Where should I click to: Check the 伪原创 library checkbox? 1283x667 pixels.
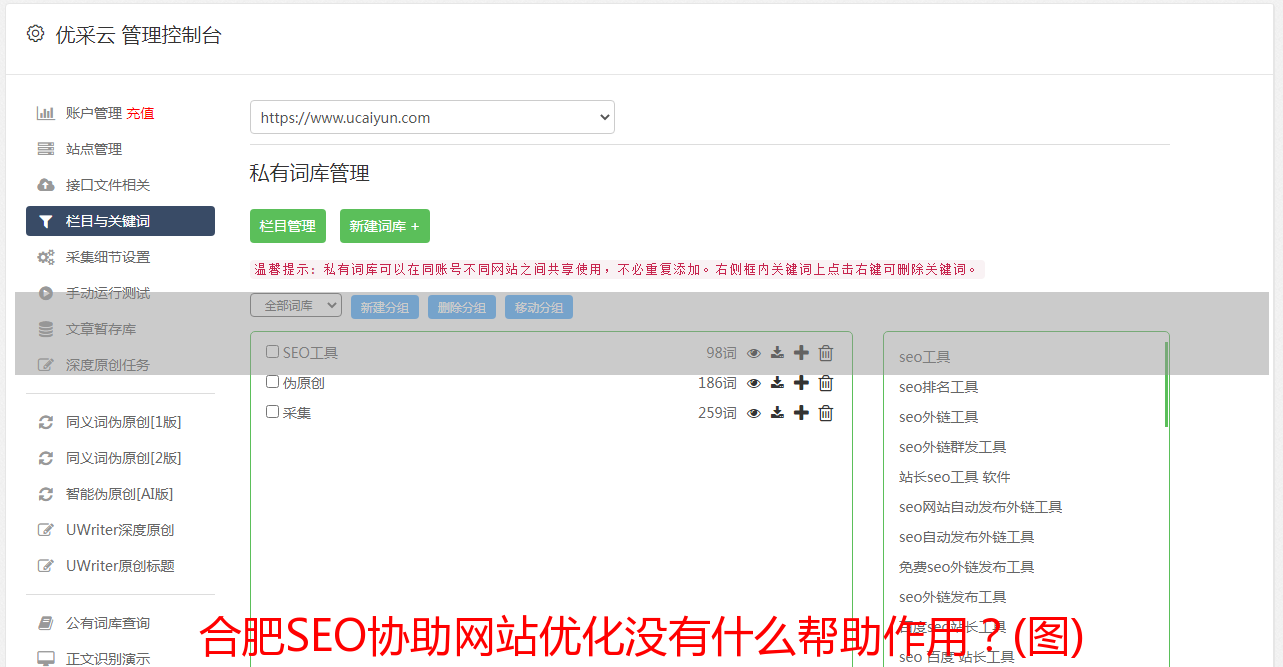272,382
